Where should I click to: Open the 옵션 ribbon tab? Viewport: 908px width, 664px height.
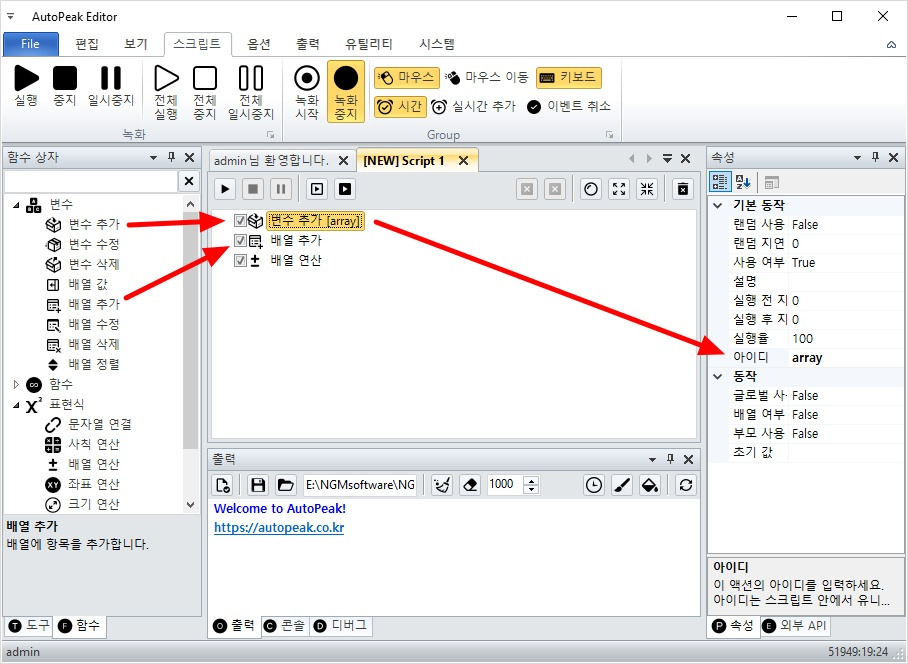259,44
